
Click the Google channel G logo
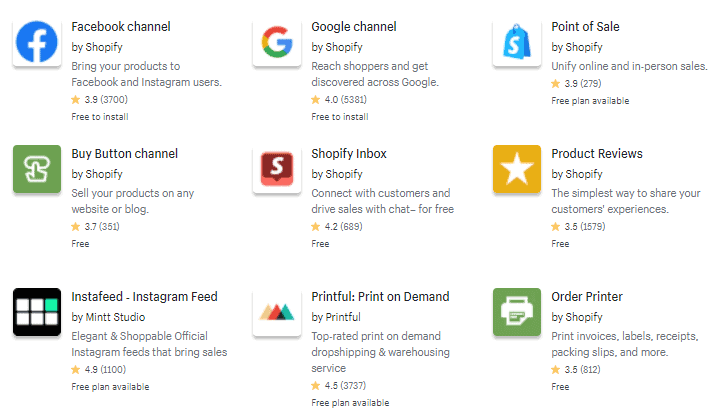click(277, 41)
